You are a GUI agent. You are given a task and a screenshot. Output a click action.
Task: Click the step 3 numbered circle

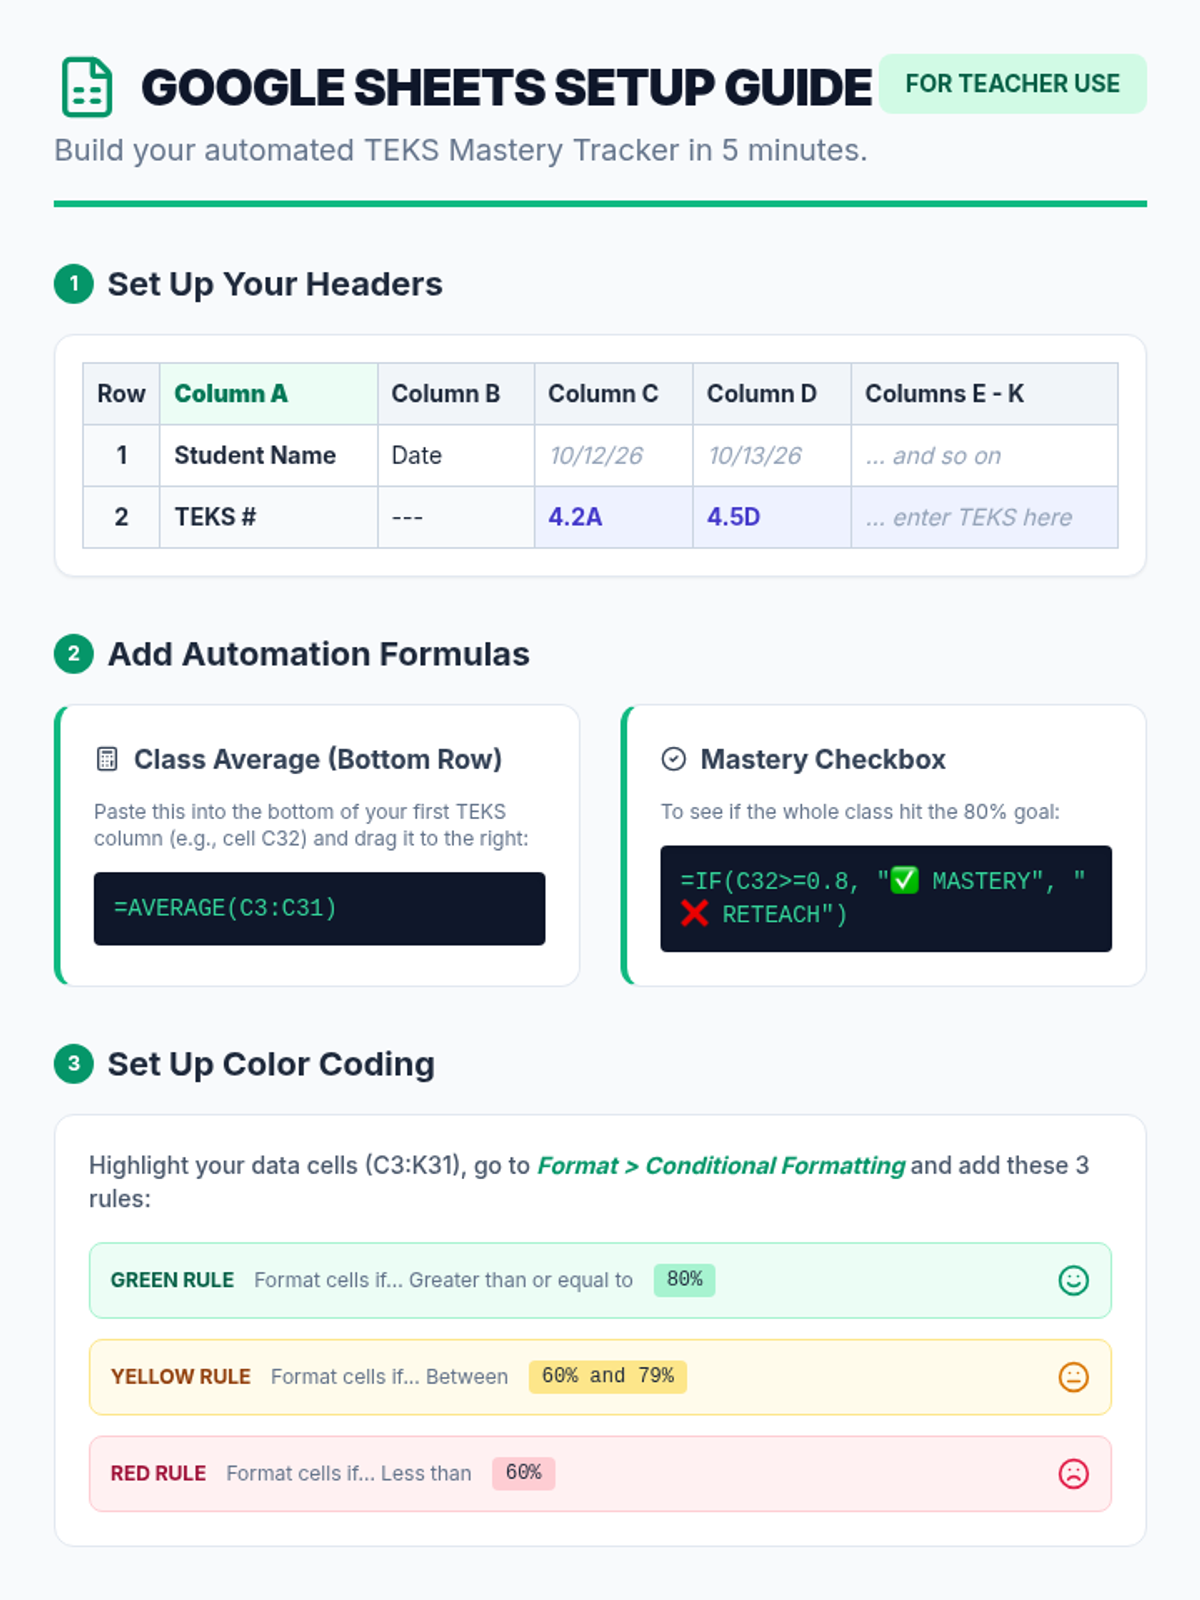74,1064
